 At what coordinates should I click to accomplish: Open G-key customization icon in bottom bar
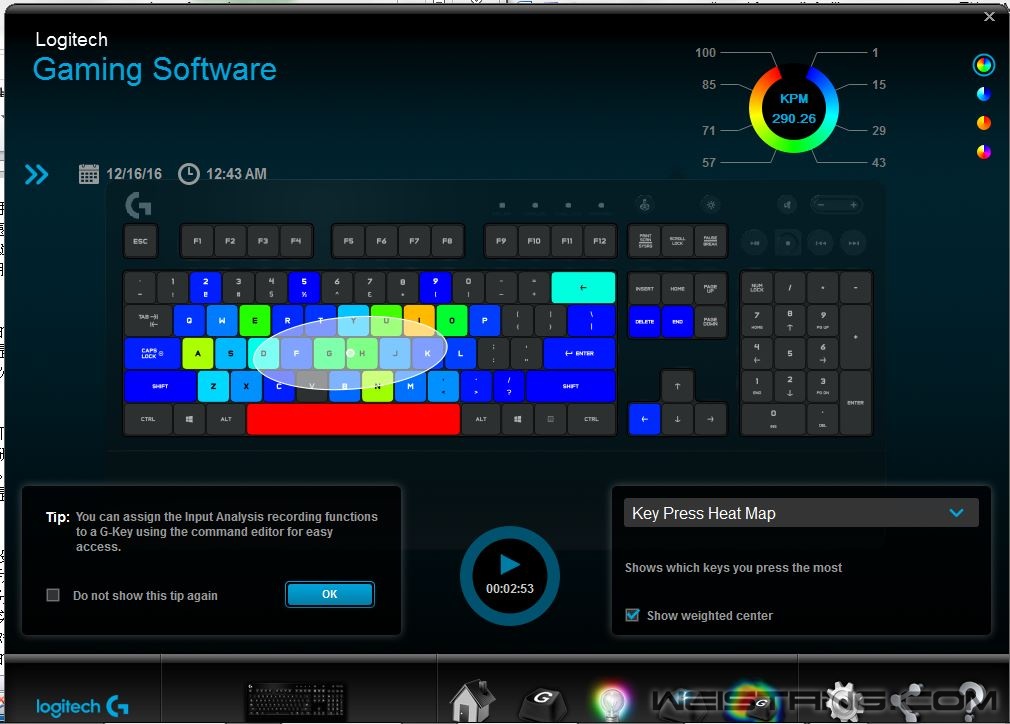(543, 702)
